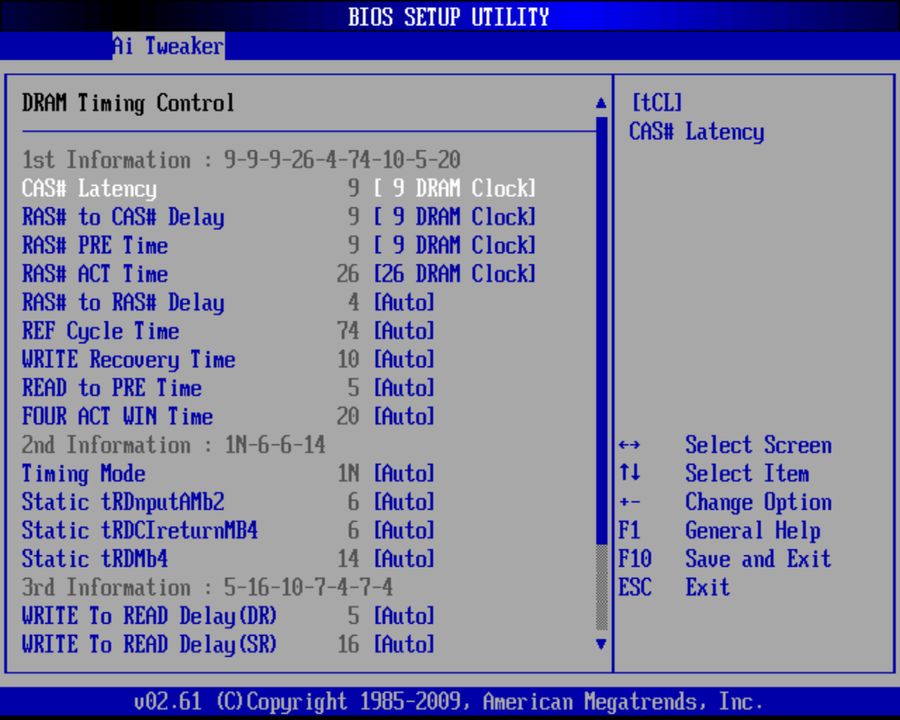This screenshot has height=720, width=900.
Task: Click the [tCL] help text
Action: click(657, 103)
